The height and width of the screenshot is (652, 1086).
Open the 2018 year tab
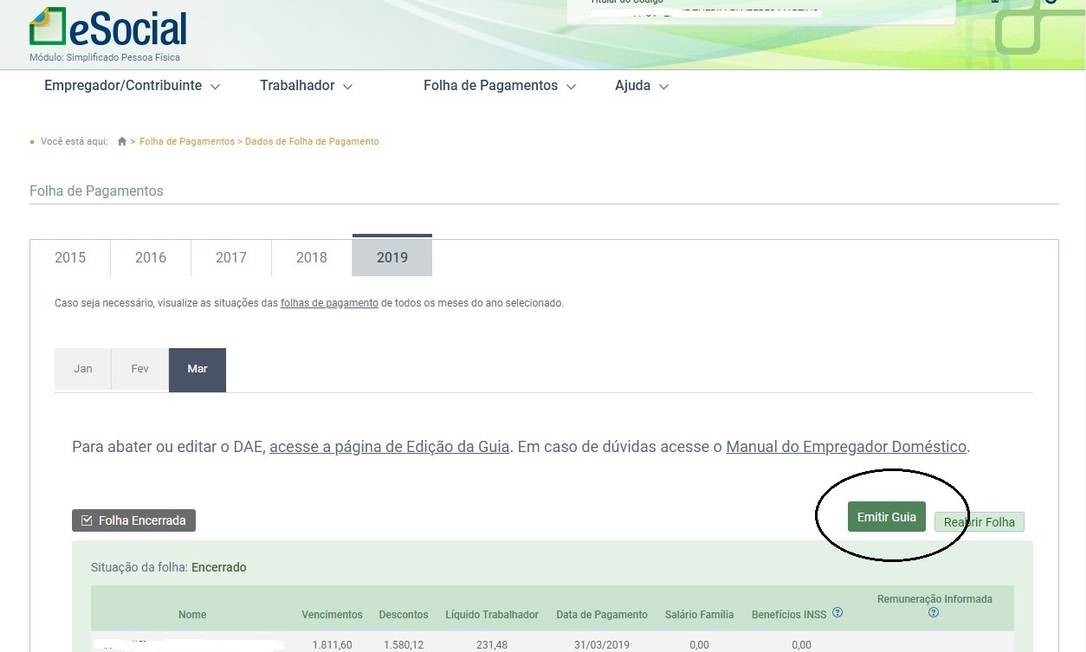tap(311, 257)
